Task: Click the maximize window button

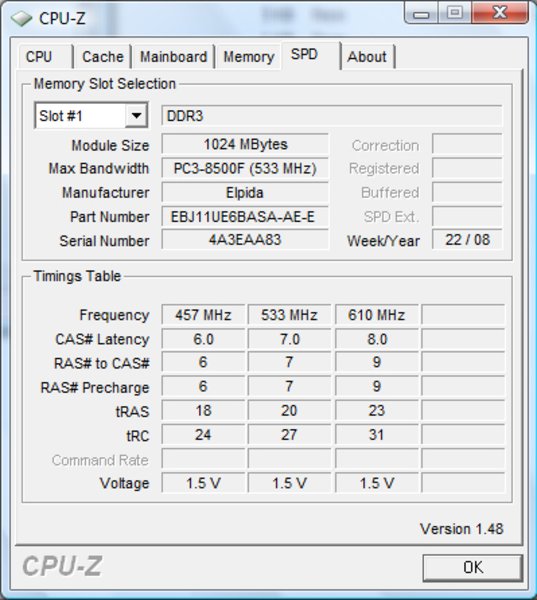Action: pyautogui.click(x=455, y=13)
